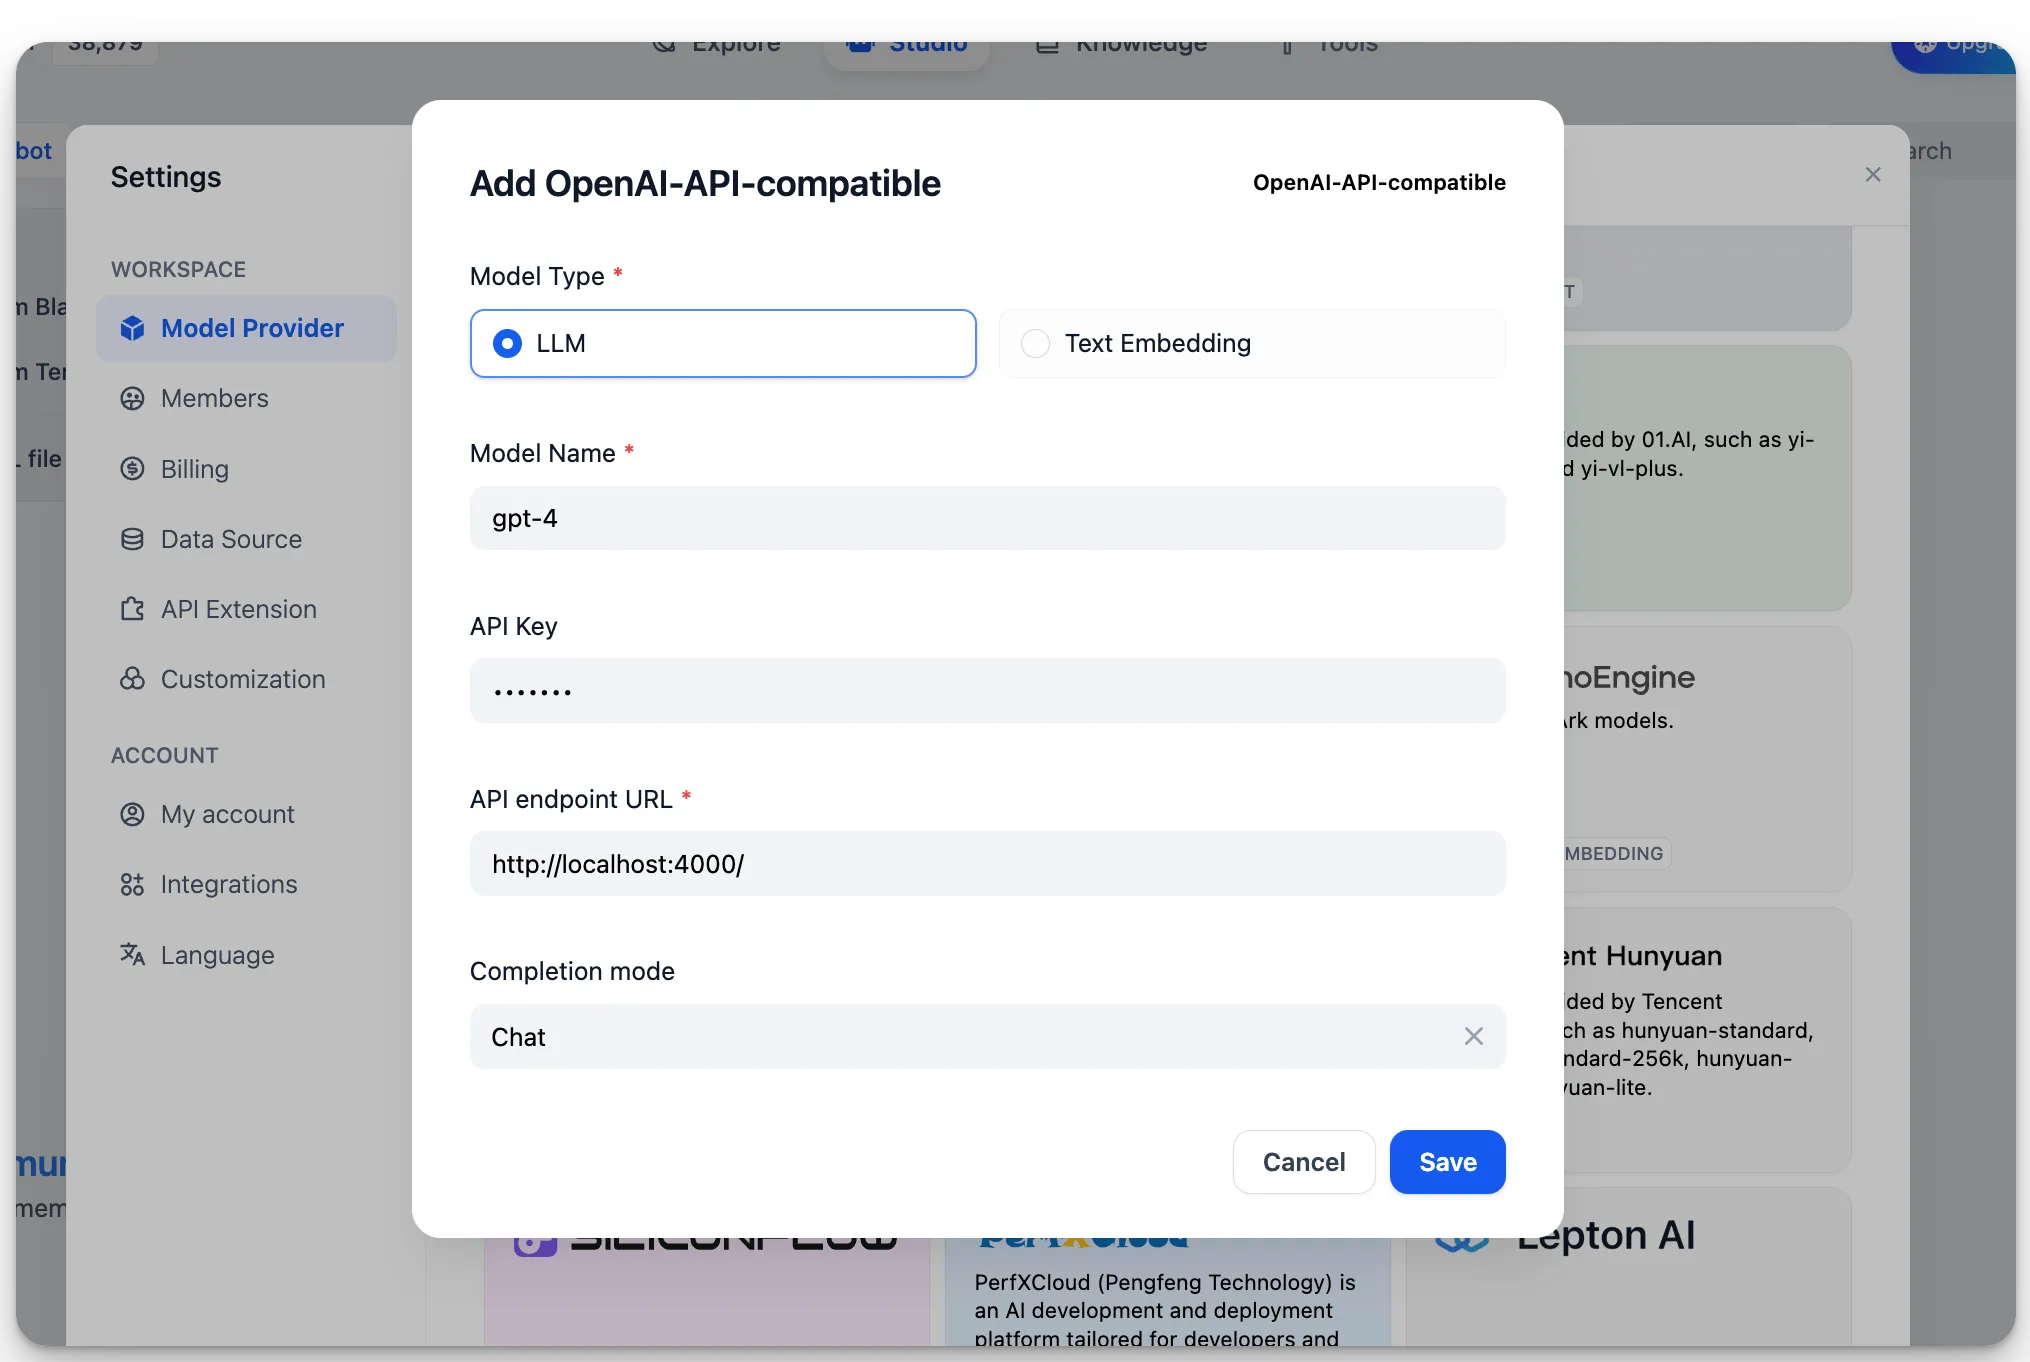The height and width of the screenshot is (1362, 2030).
Task: Click the My account person icon
Action: tap(132, 814)
